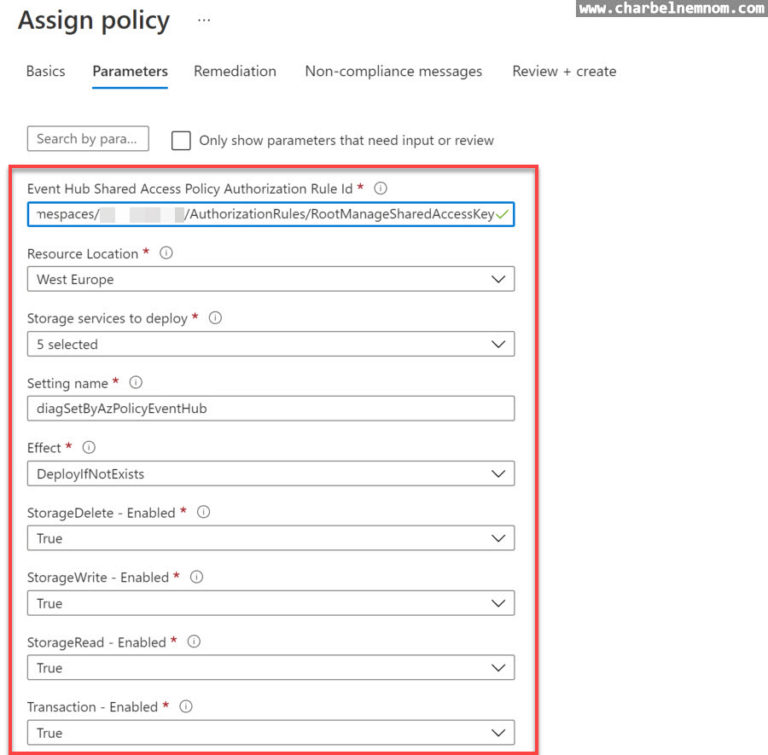
Task: Tick 'Only show parameters that need input' checkbox
Action: click(x=181, y=140)
